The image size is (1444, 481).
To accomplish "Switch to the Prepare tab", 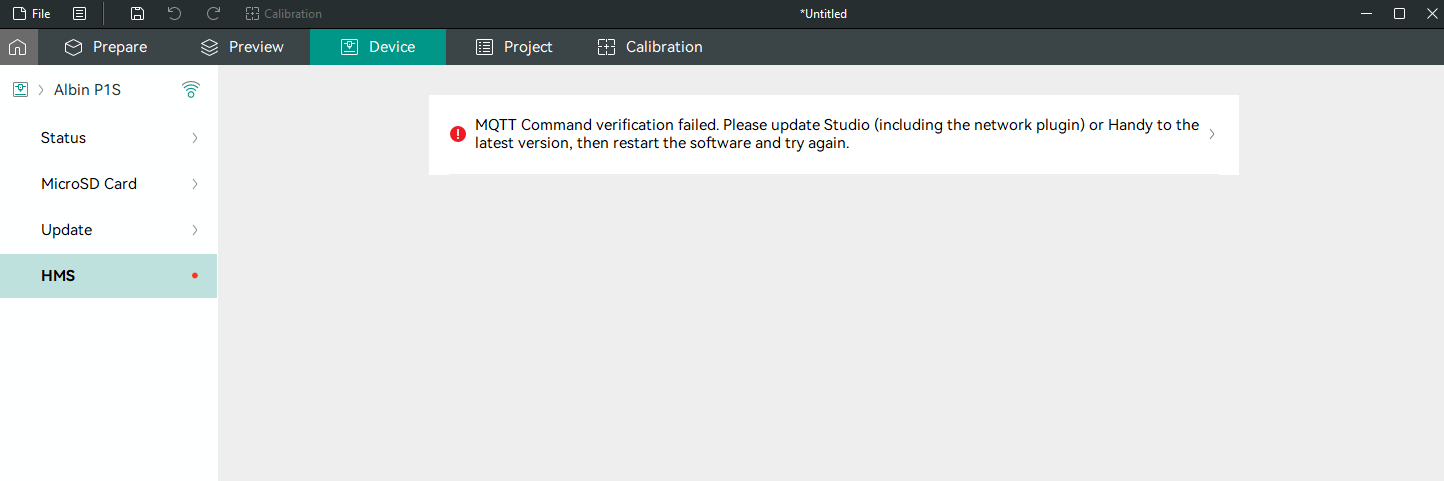I will (105, 47).
